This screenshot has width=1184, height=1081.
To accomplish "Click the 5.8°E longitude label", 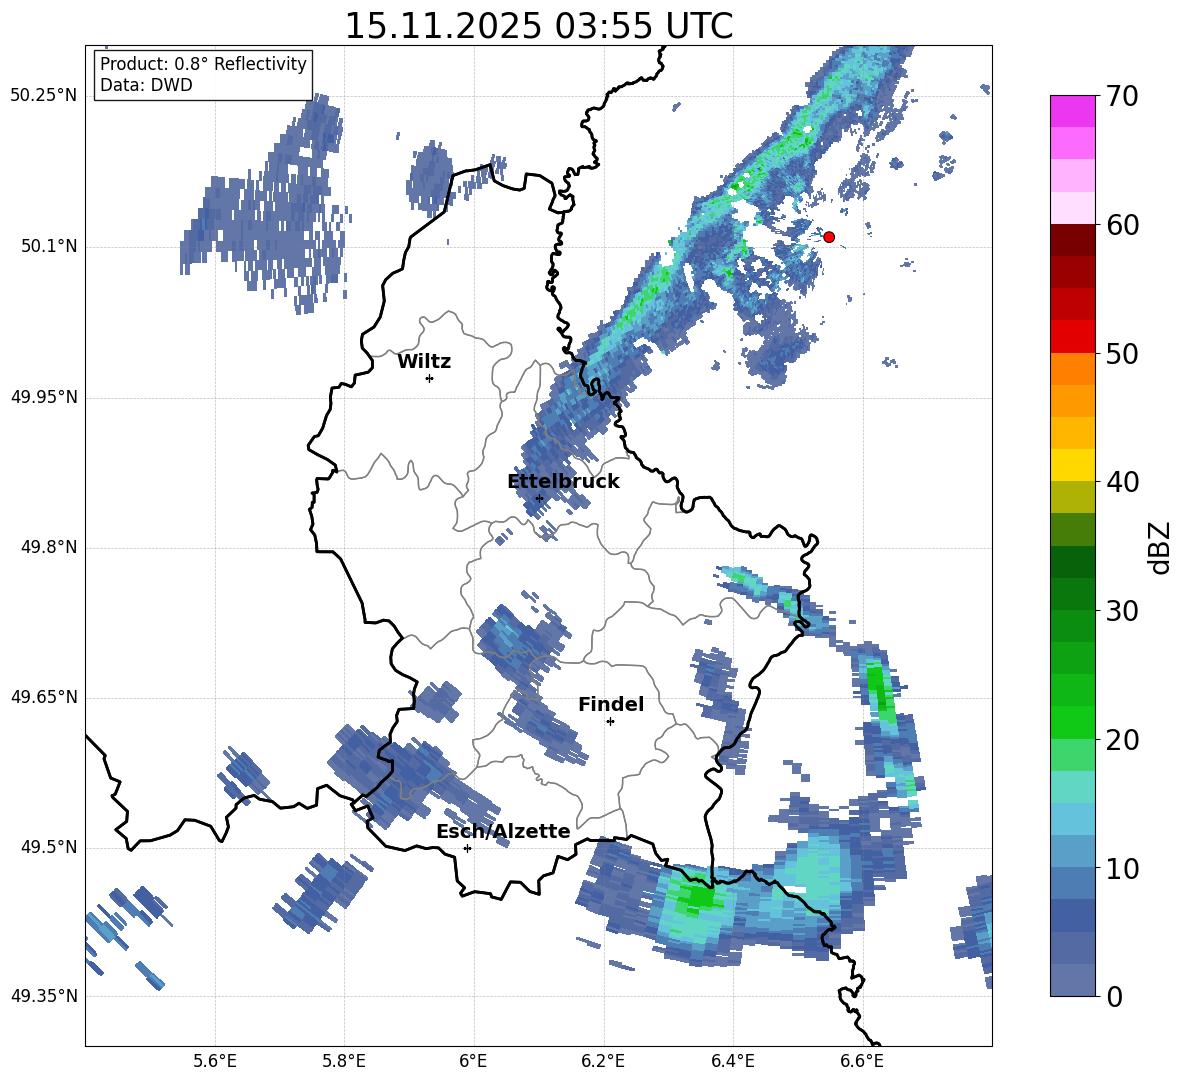I will [344, 1061].
